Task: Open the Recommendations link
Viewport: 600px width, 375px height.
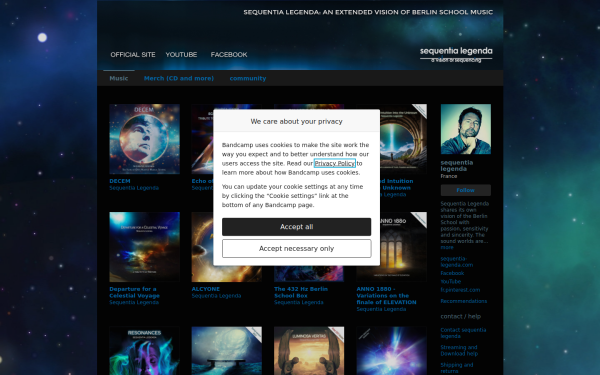Action: (463, 301)
